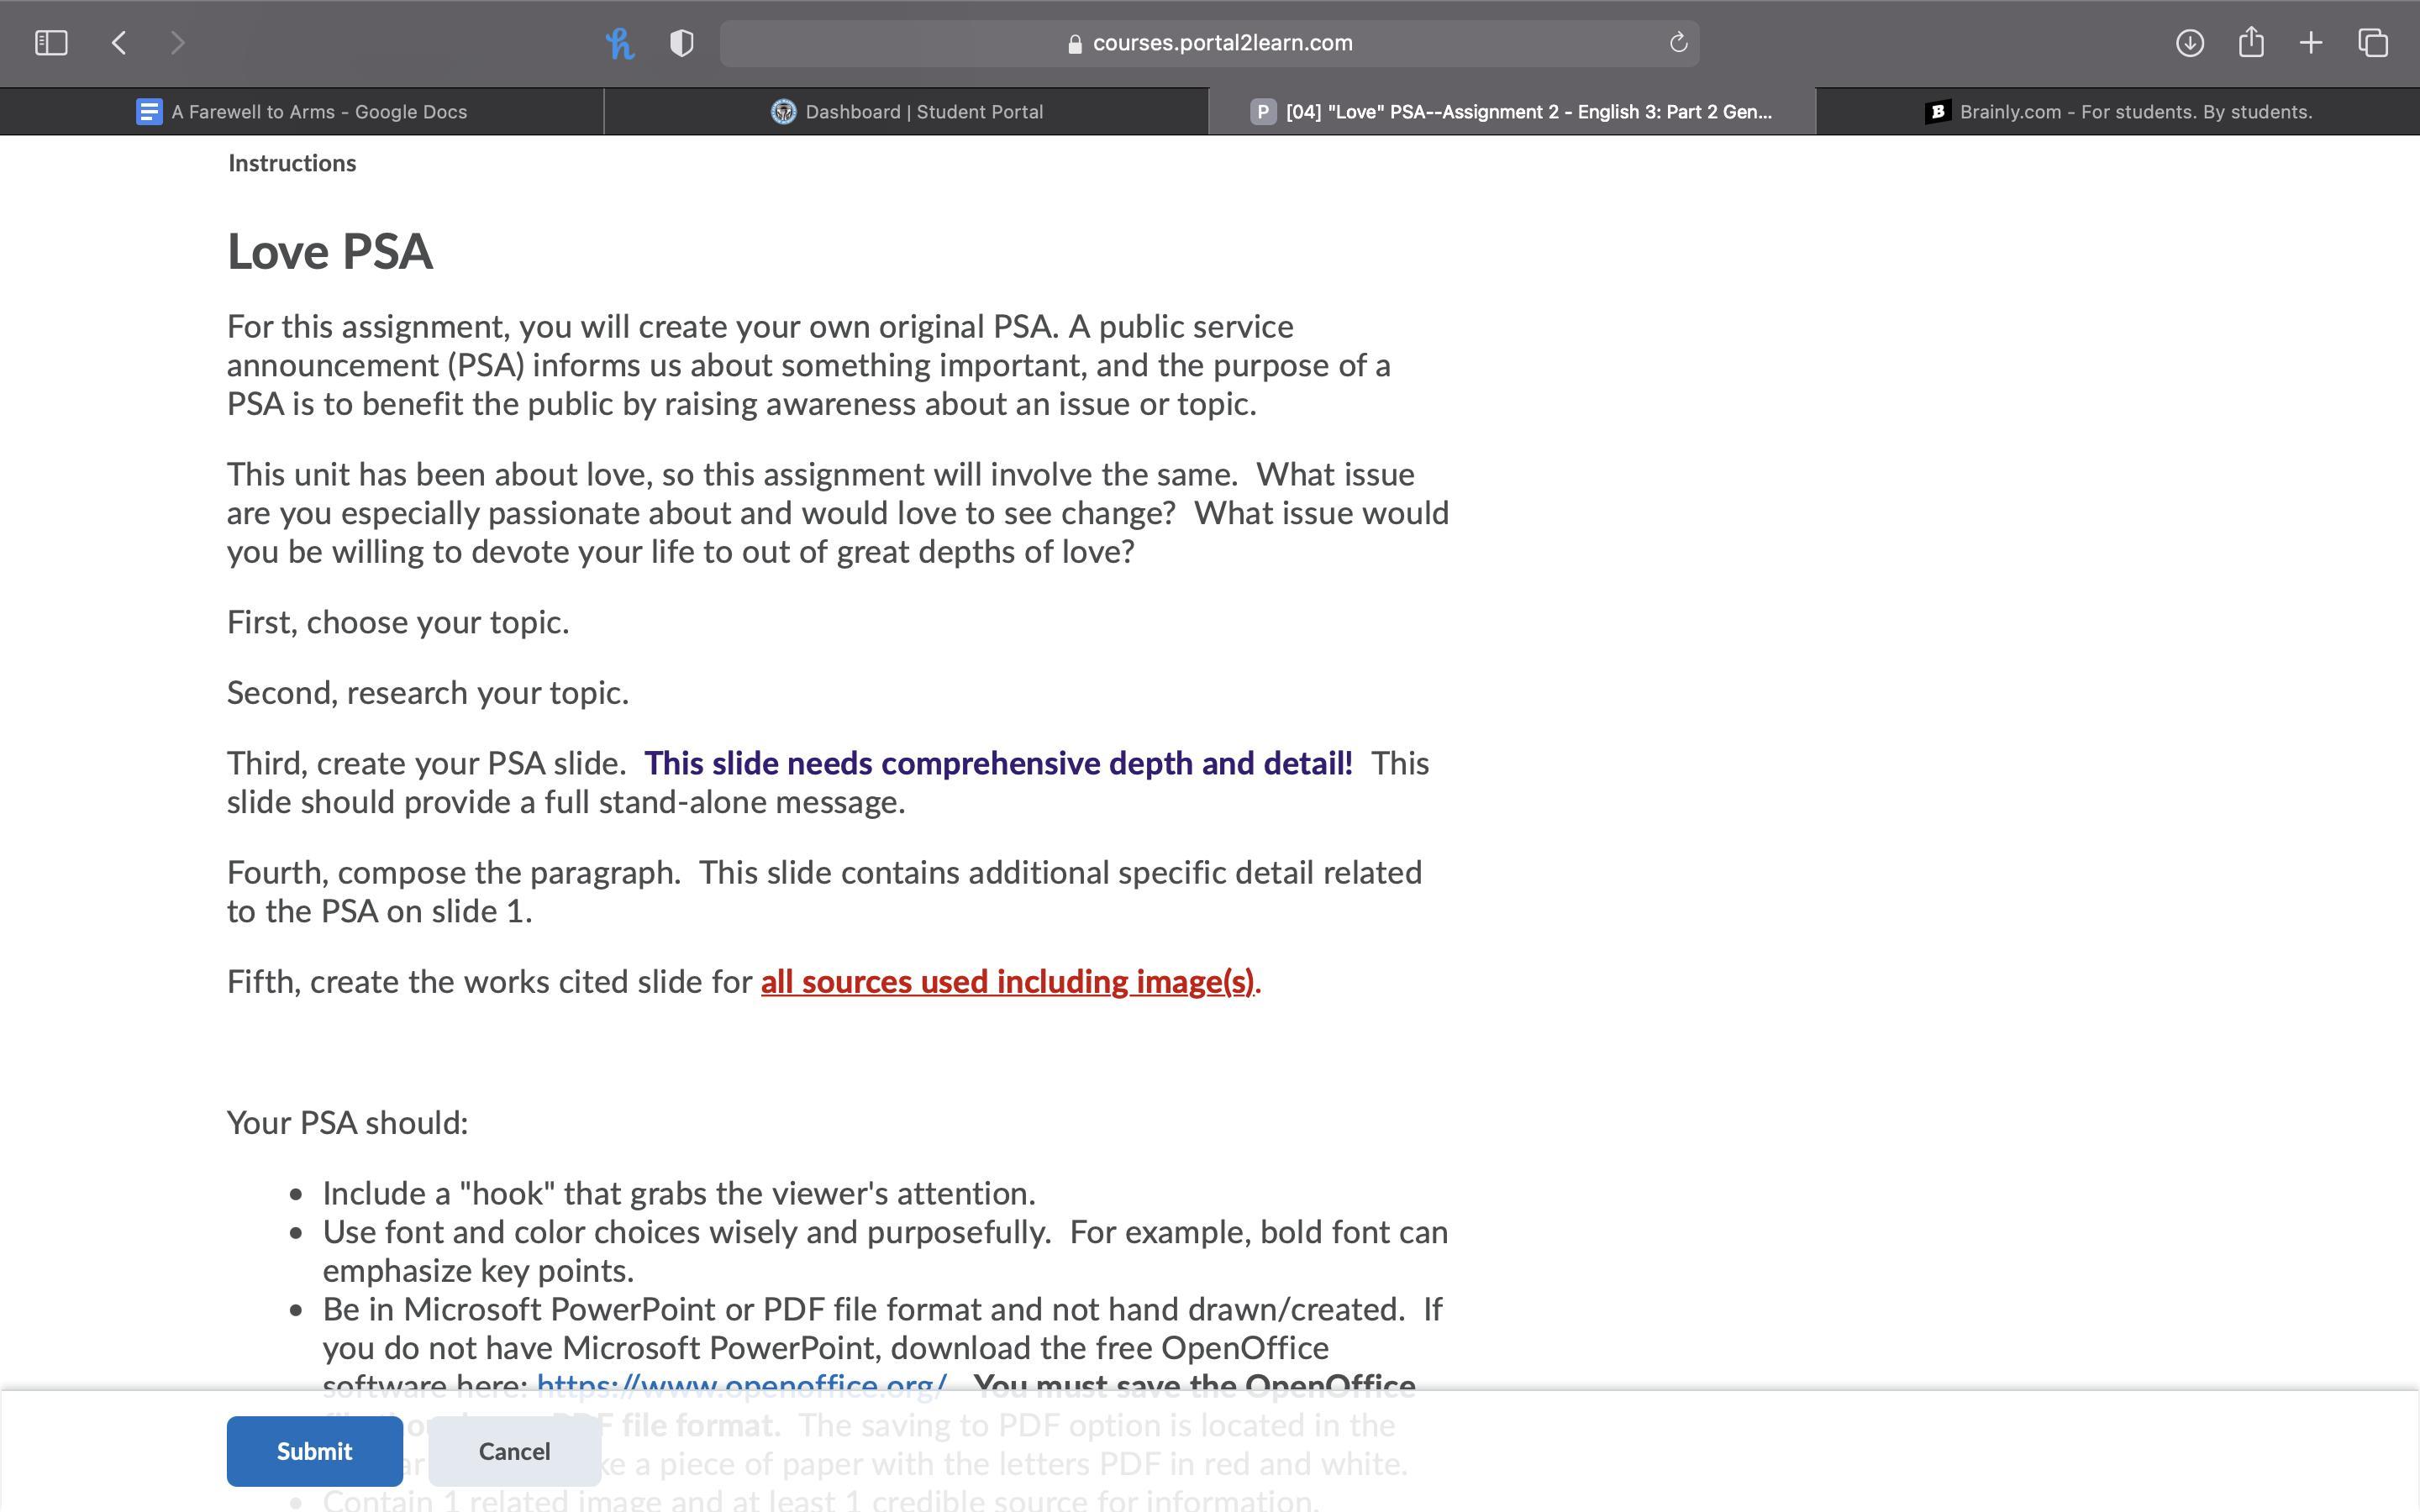Image resolution: width=2420 pixels, height=1512 pixels.
Task: Switch to the Brainly.com tab
Action: (x=2118, y=112)
